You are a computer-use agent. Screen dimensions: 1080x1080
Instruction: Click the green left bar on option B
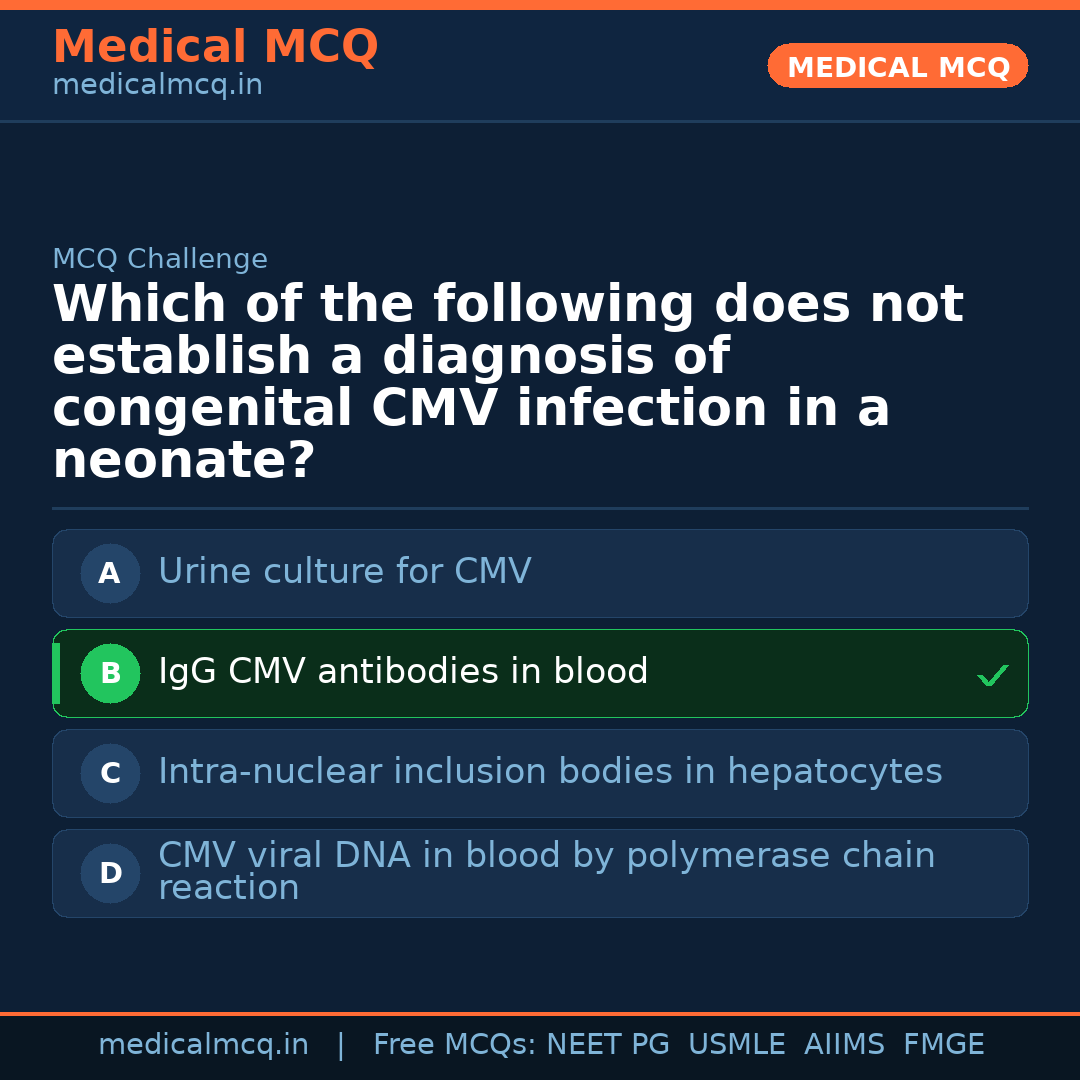(x=56, y=674)
